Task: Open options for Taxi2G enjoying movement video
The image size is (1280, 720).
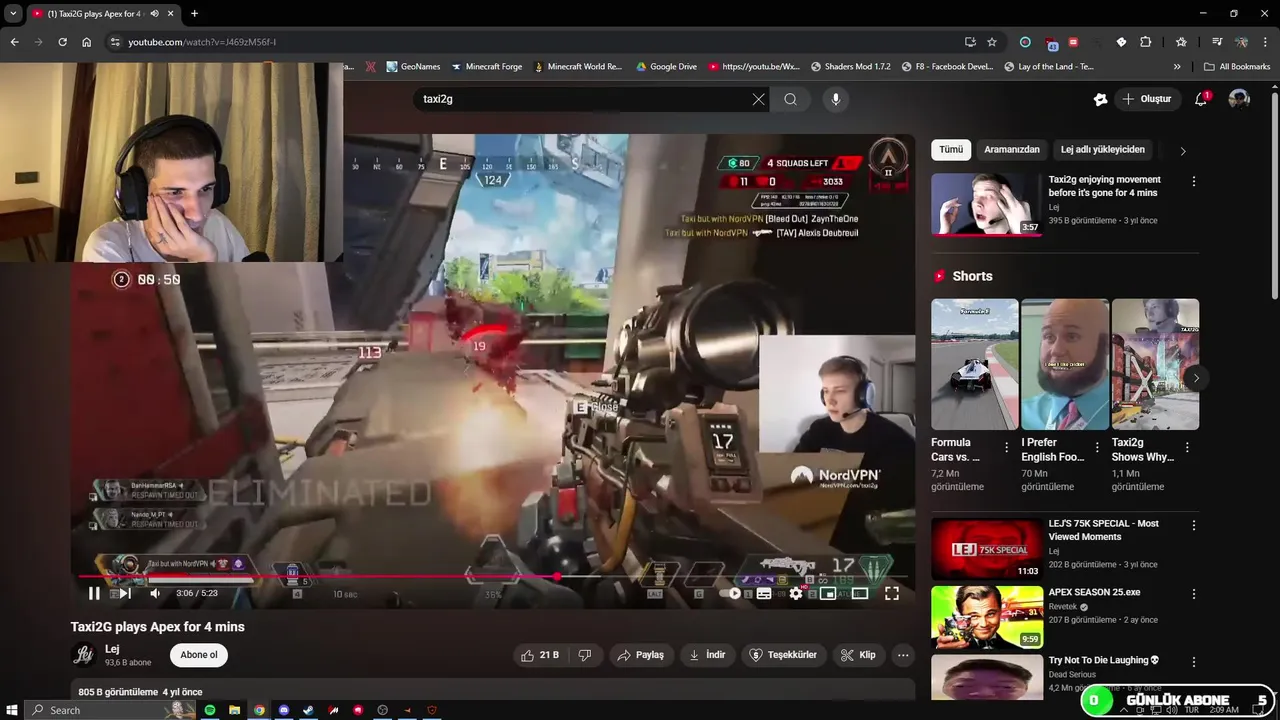Action: click(x=1193, y=182)
